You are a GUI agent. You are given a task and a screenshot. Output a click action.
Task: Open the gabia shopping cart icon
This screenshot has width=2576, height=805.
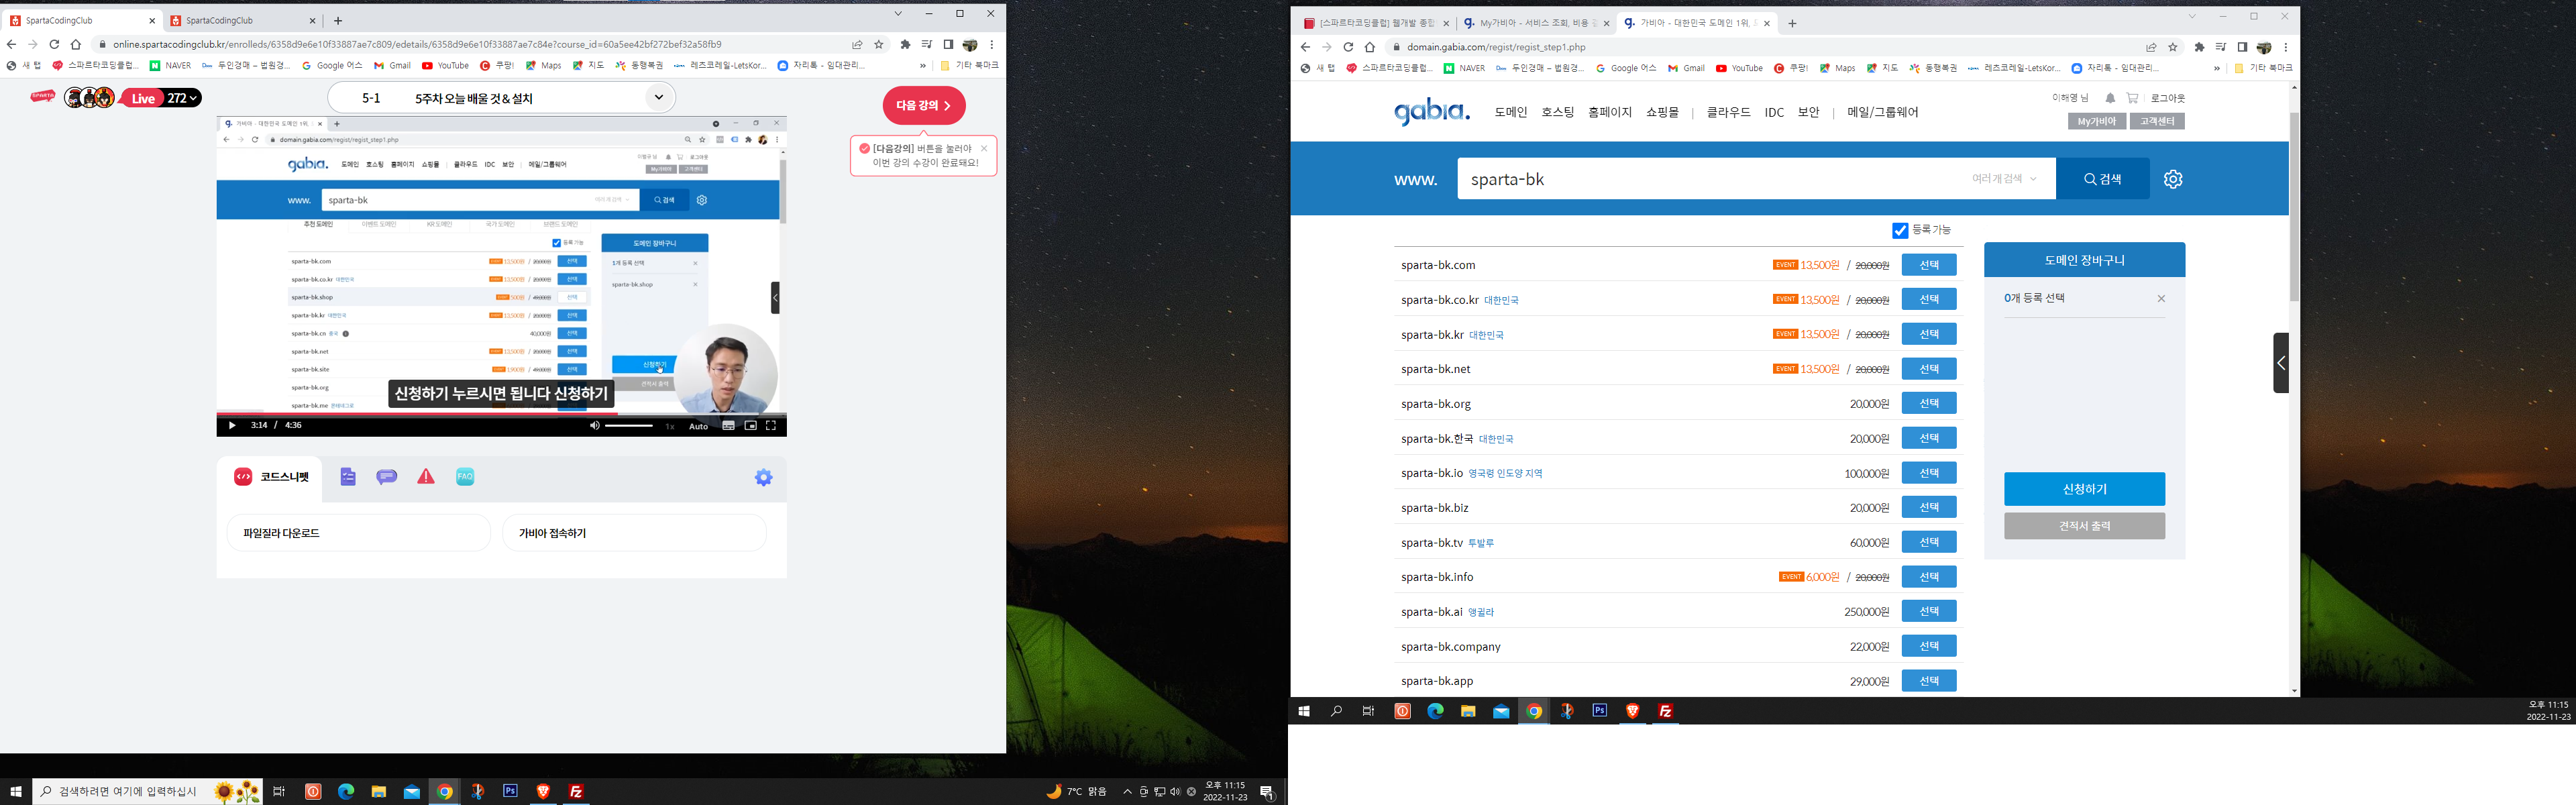coord(2133,98)
